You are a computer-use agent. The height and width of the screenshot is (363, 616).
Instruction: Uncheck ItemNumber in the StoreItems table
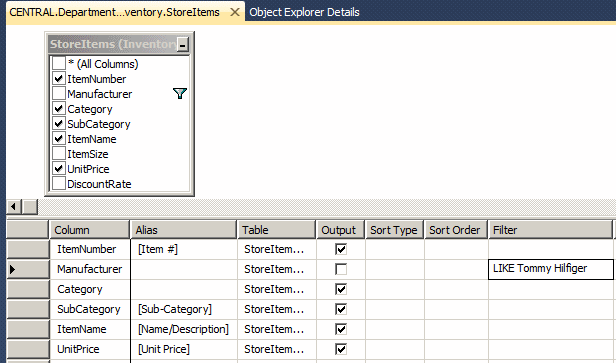coord(59,79)
